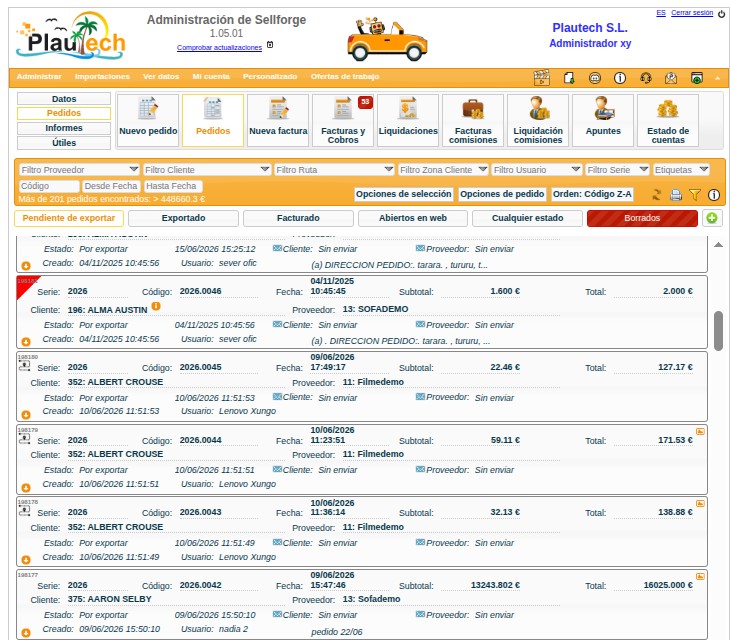Viewport: 730px width, 640px height.
Task: Click the update check icon beside Comprobar actualizaciones
Action: tap(270, 45)
